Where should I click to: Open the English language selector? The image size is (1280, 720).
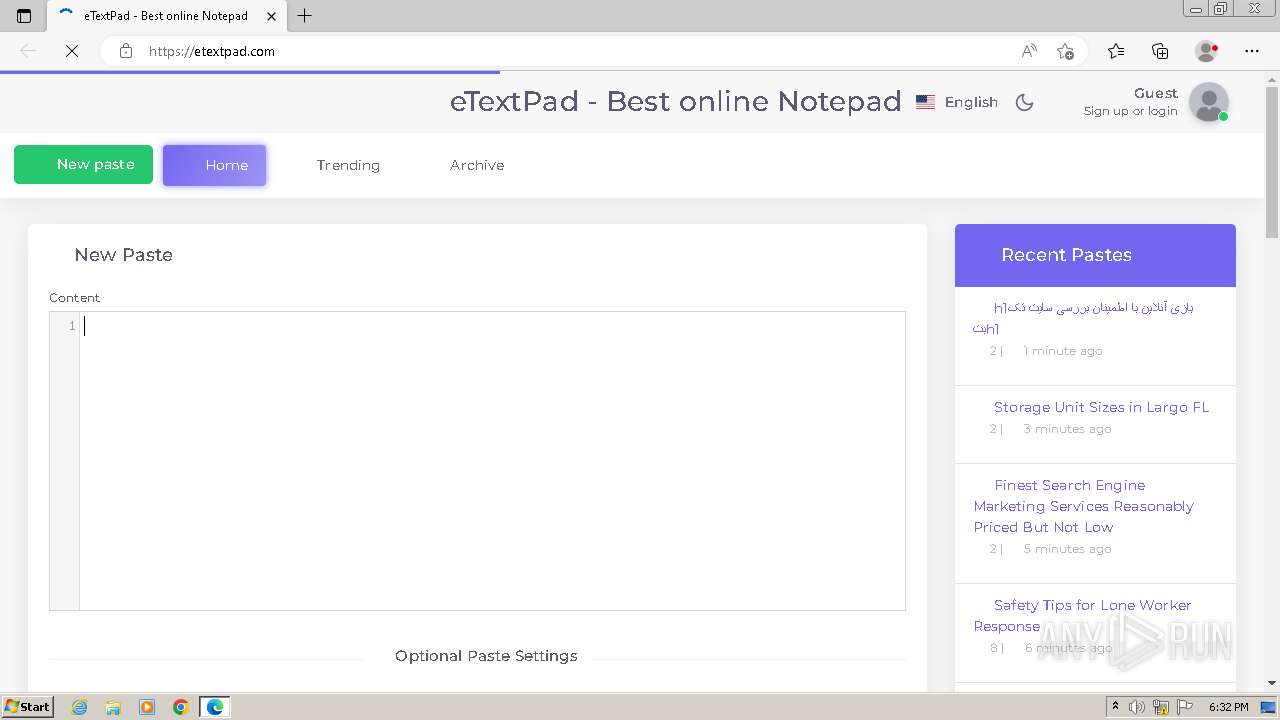click(957, 102)
